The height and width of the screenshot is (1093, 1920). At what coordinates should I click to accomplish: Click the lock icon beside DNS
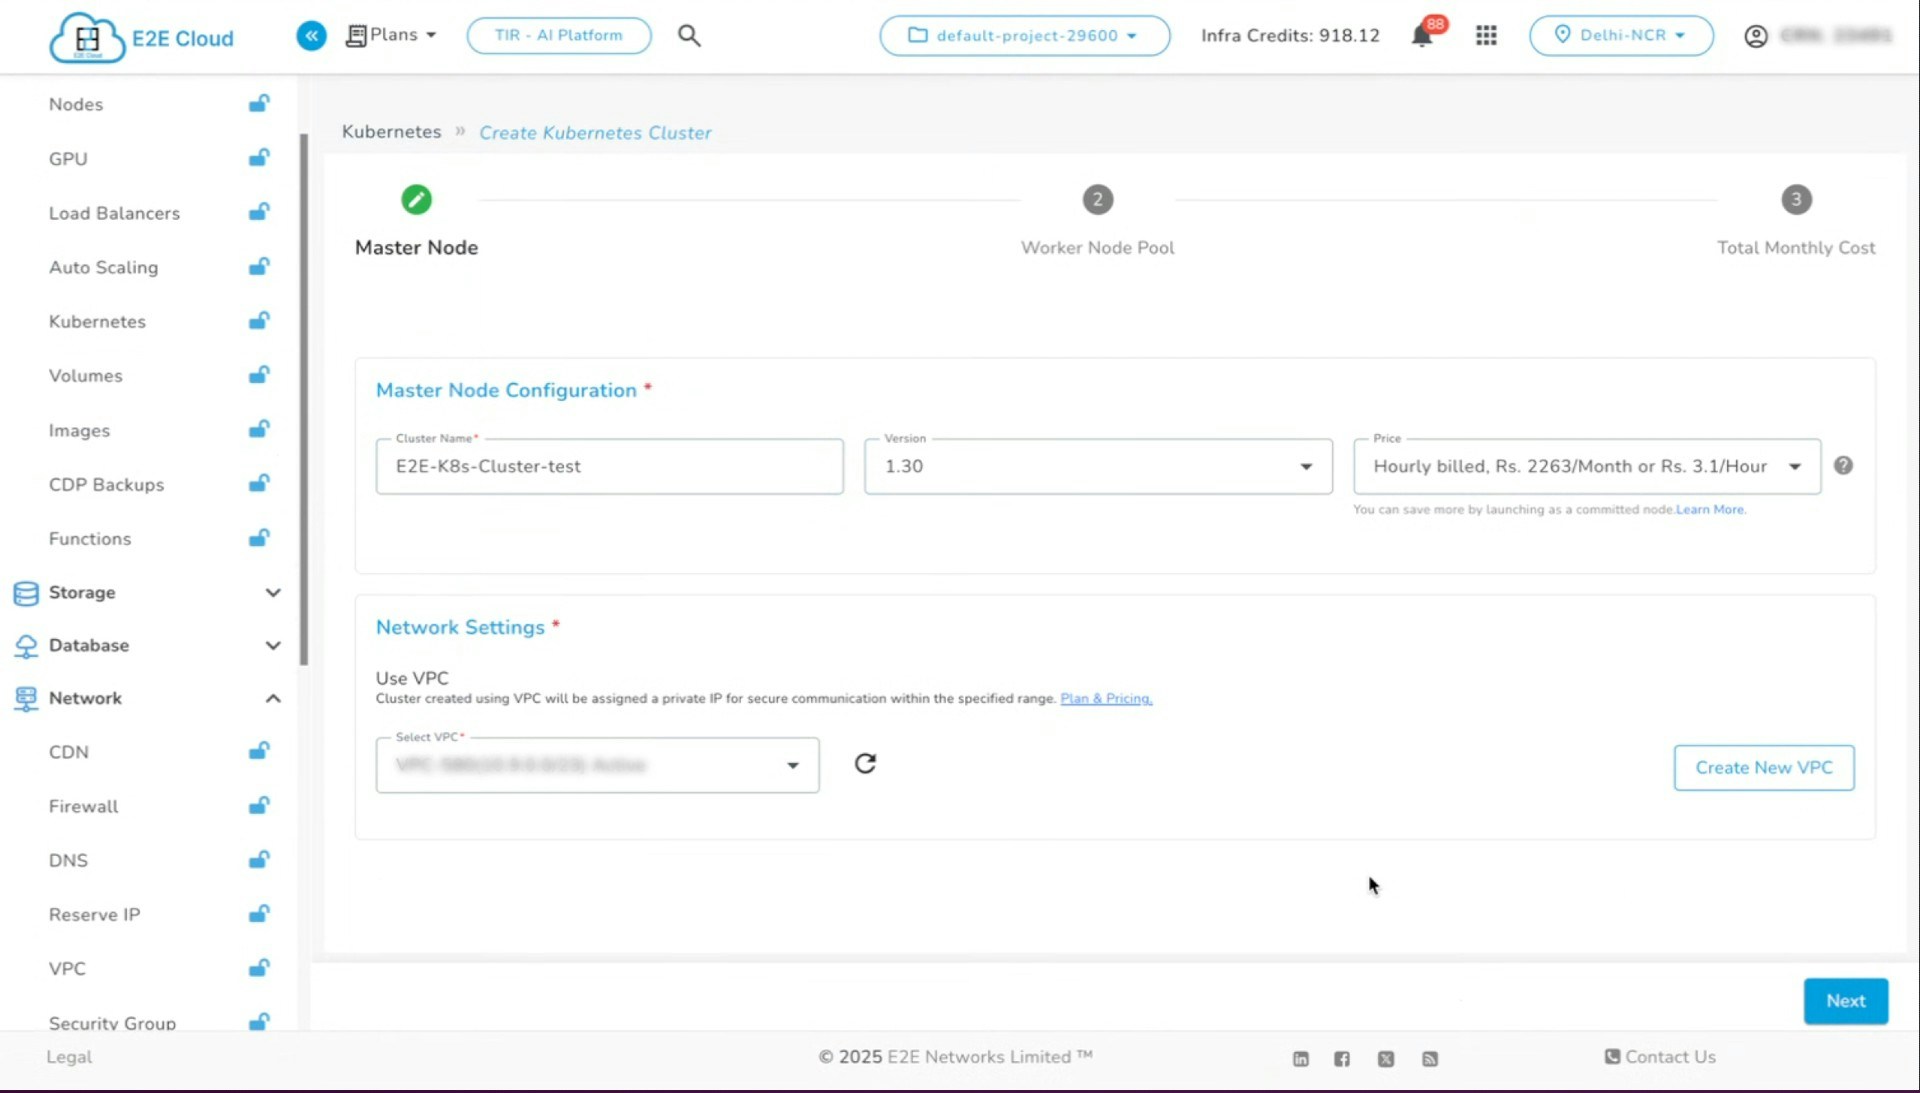[x=259, y=859]
